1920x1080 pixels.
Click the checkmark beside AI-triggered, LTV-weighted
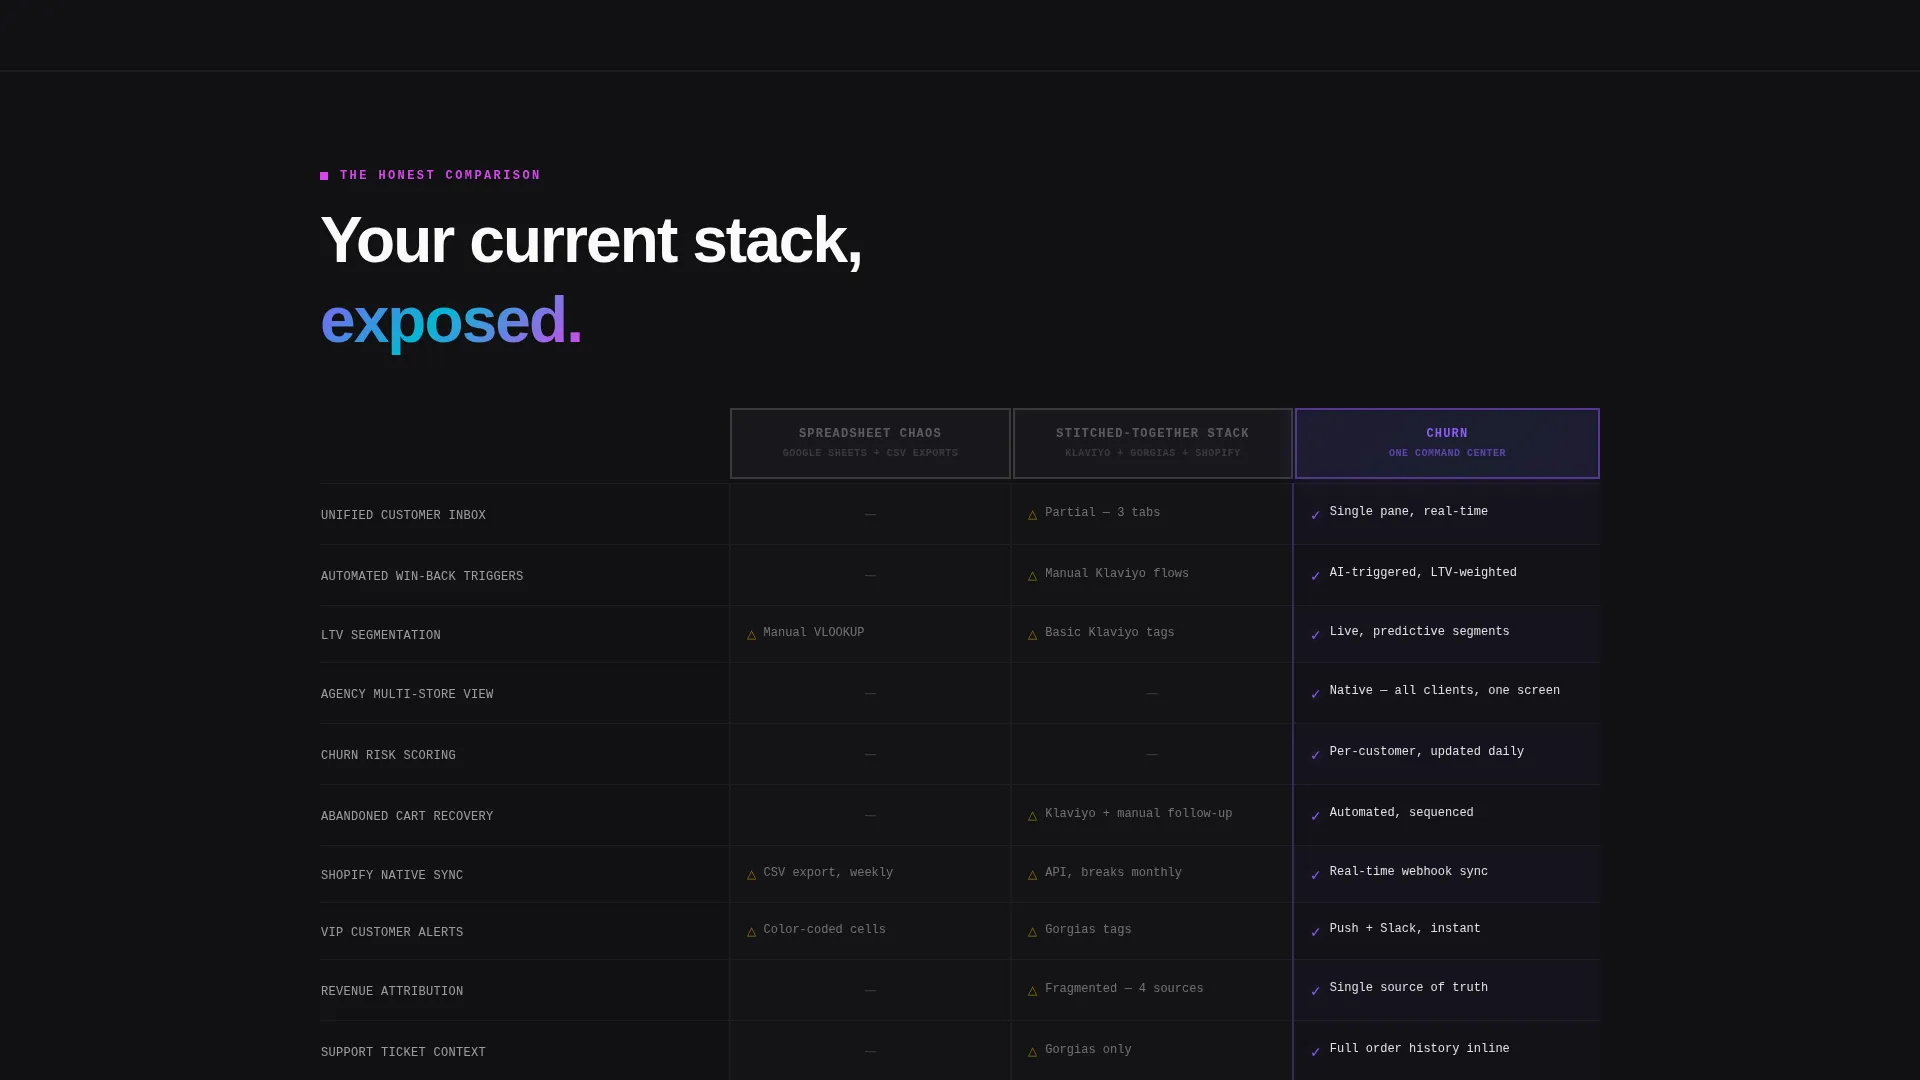pos(1315,576)
